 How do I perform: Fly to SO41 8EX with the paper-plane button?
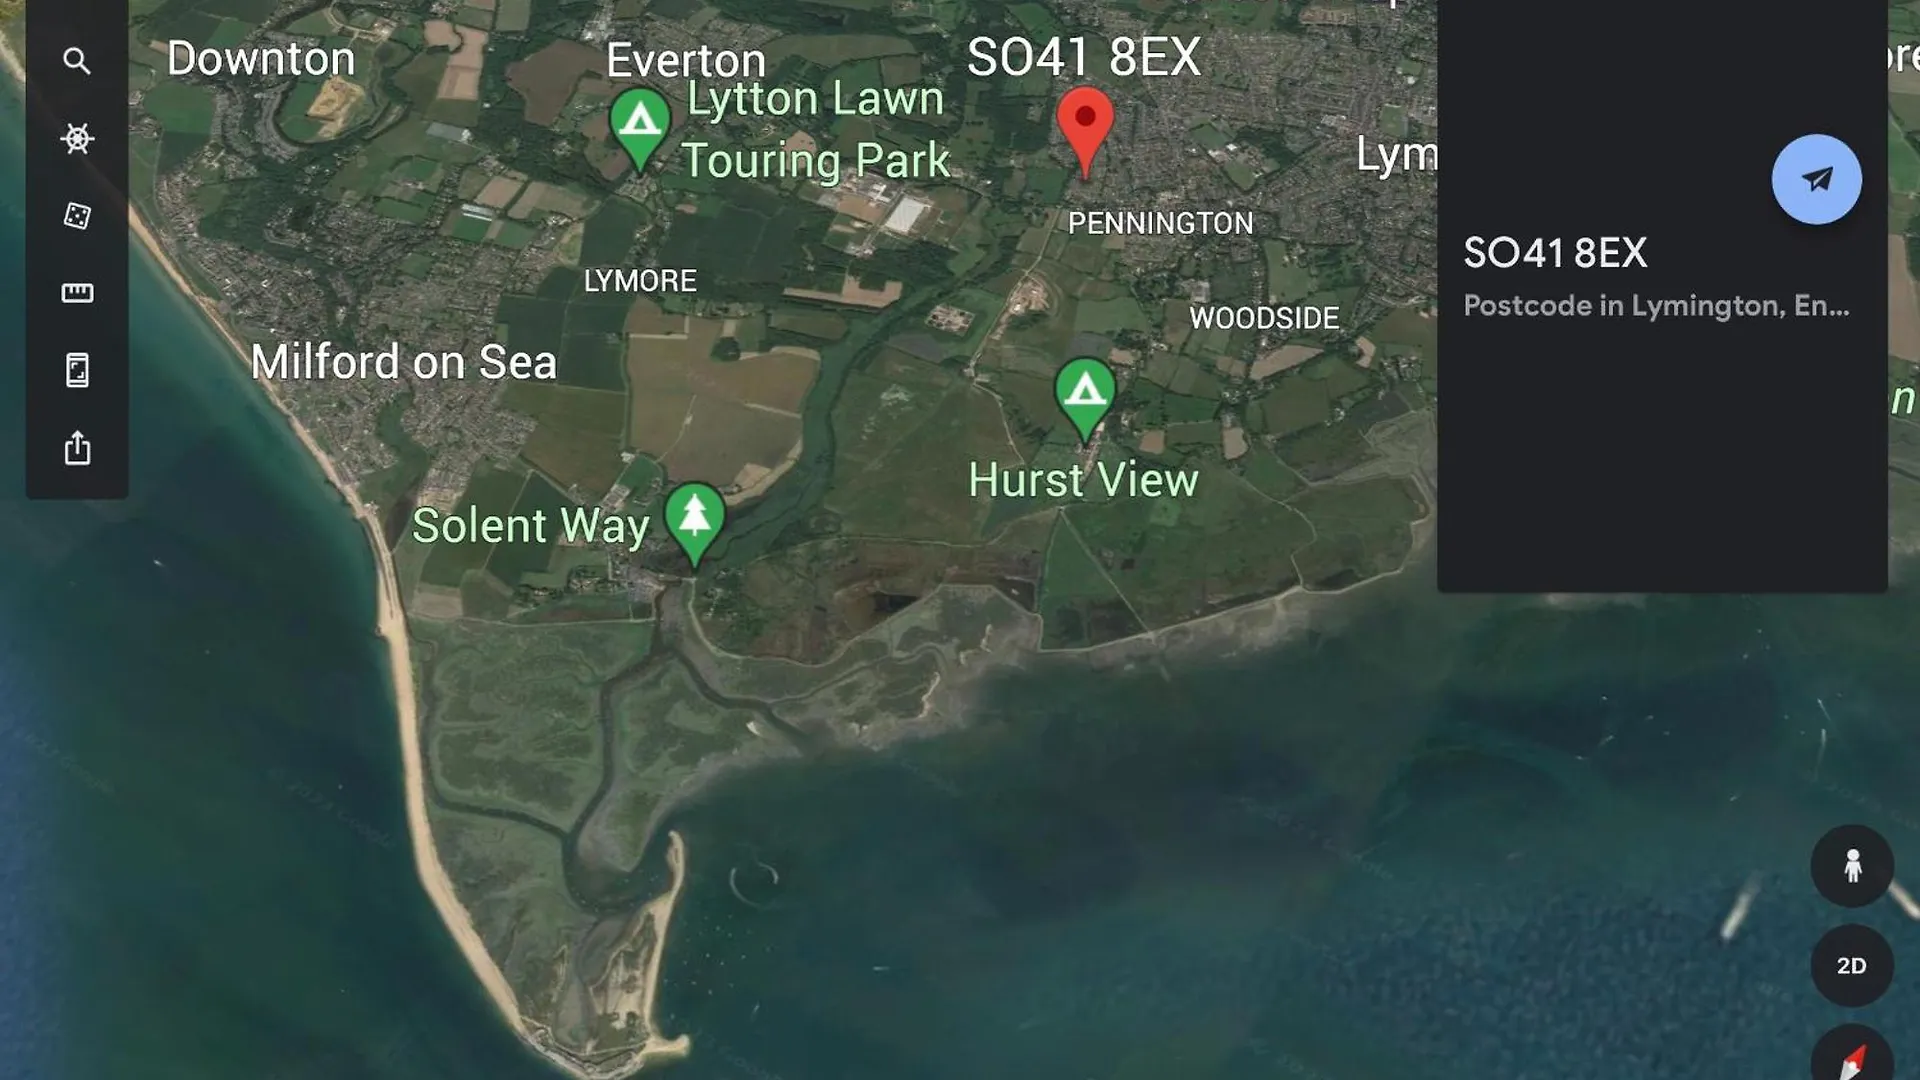(x=1816, y=179)
